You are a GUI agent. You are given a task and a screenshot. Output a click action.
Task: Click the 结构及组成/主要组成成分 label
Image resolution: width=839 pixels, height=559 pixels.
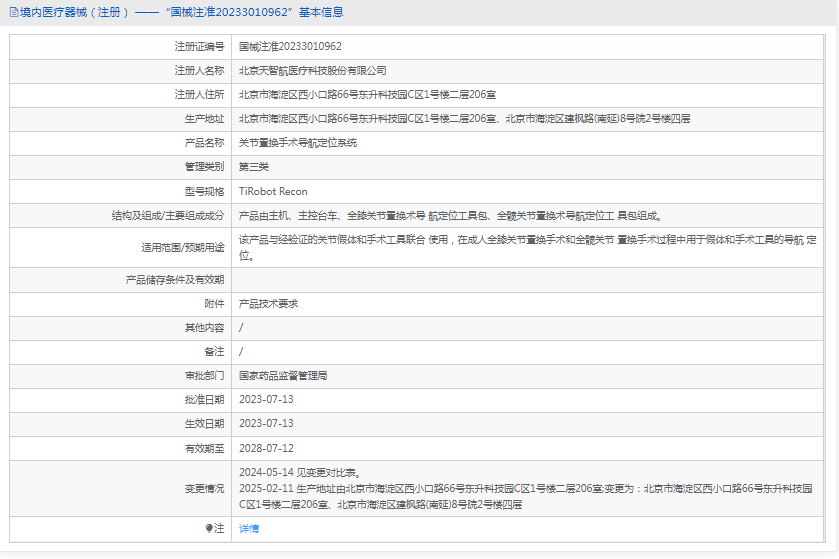click(x=168, y=216)
